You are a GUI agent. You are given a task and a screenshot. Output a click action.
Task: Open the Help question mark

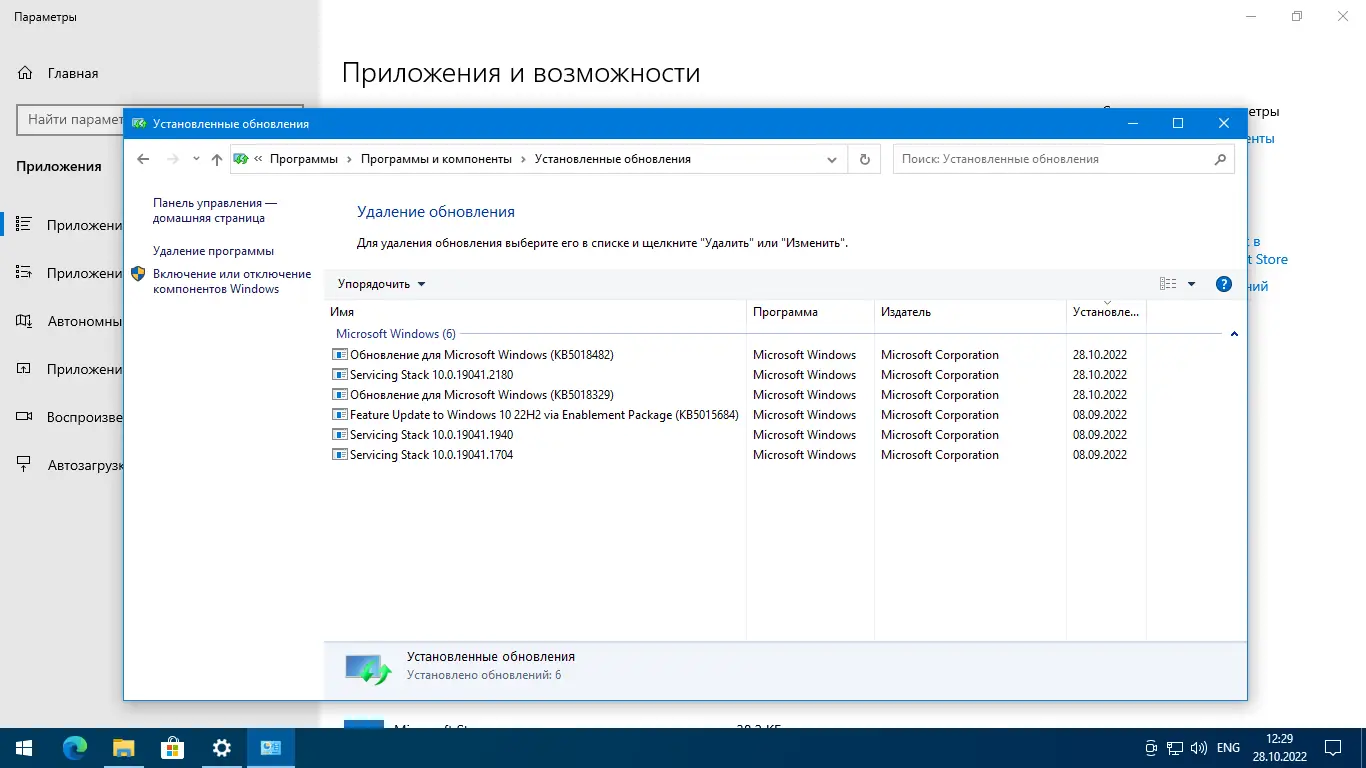1223,284
